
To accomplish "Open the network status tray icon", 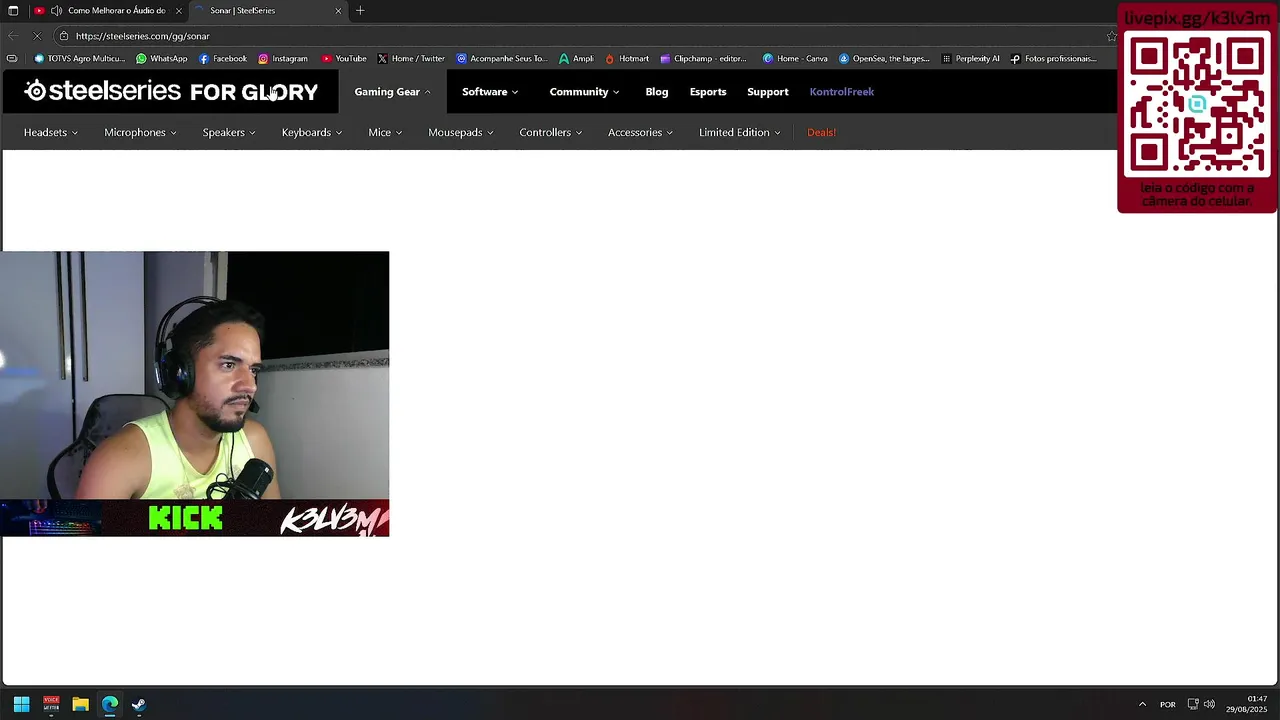I will [x=1193, y=704].
